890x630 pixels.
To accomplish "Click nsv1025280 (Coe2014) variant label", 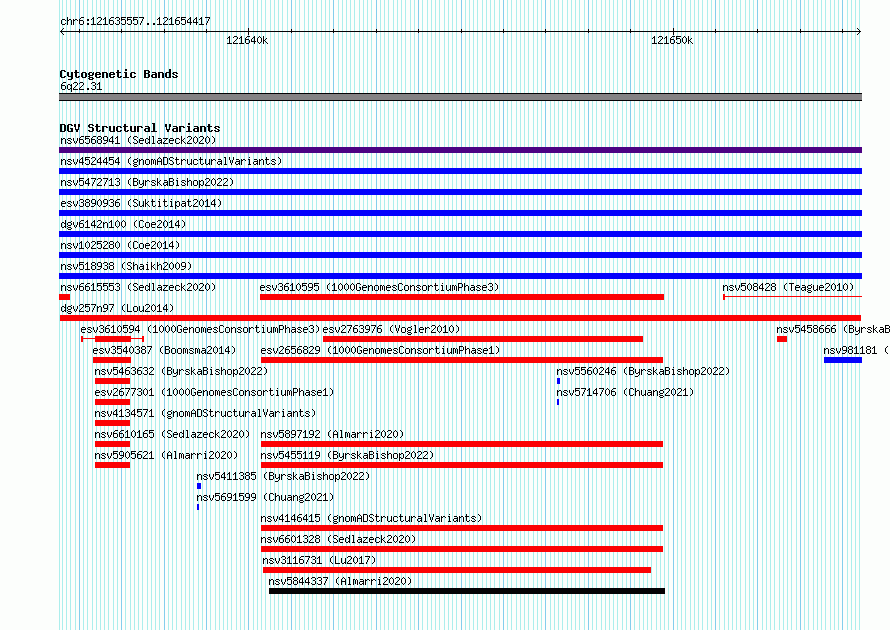I will 120,245.
